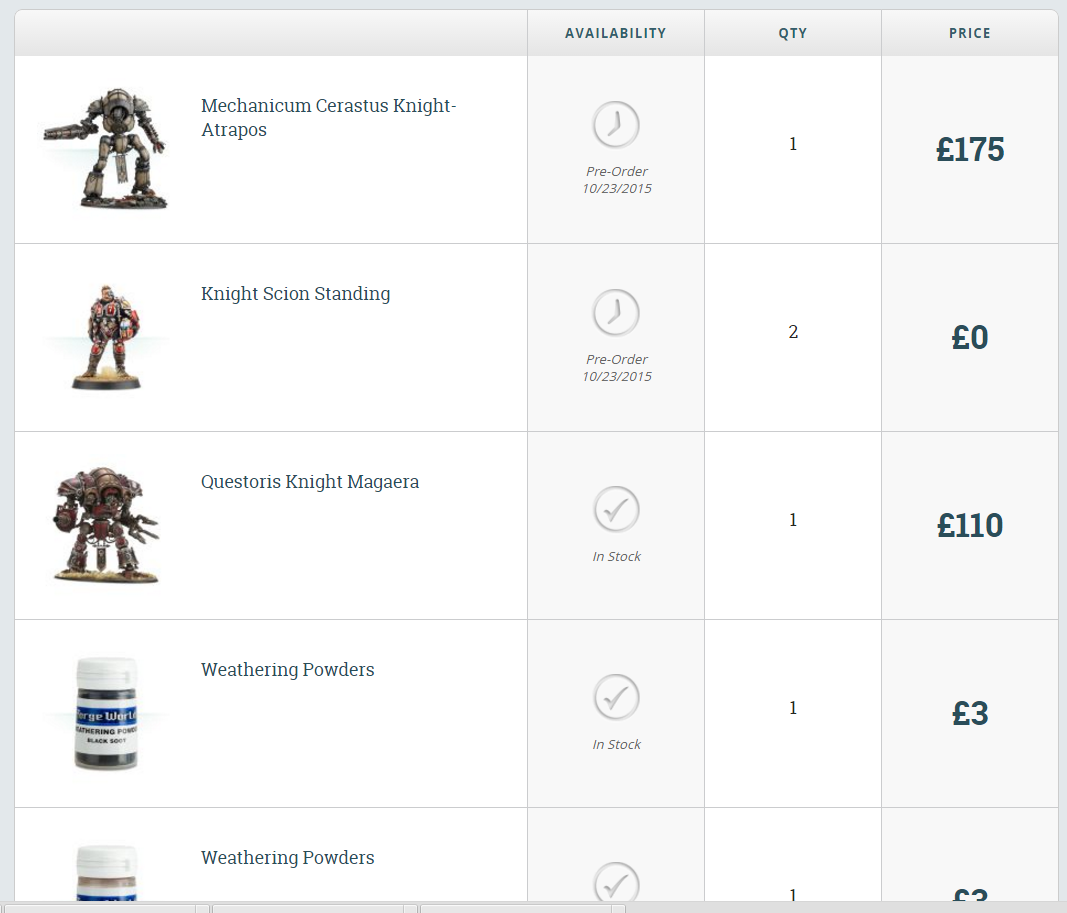Click Pre-Order date text under Knight-Atrapos clock

[617, 180]
